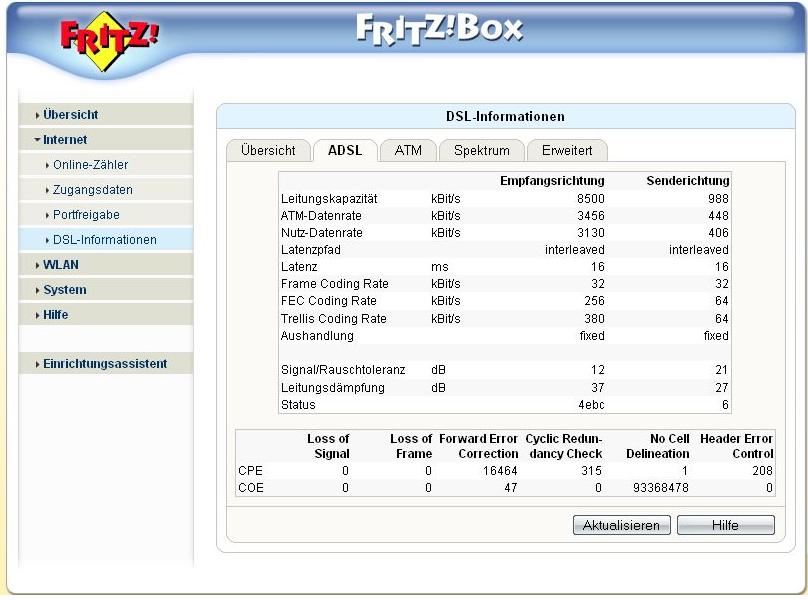Viewport: 808px width, 600px height.
Task: Click the Nutz-Datenrate value 3130
Action: click(591, 233)
